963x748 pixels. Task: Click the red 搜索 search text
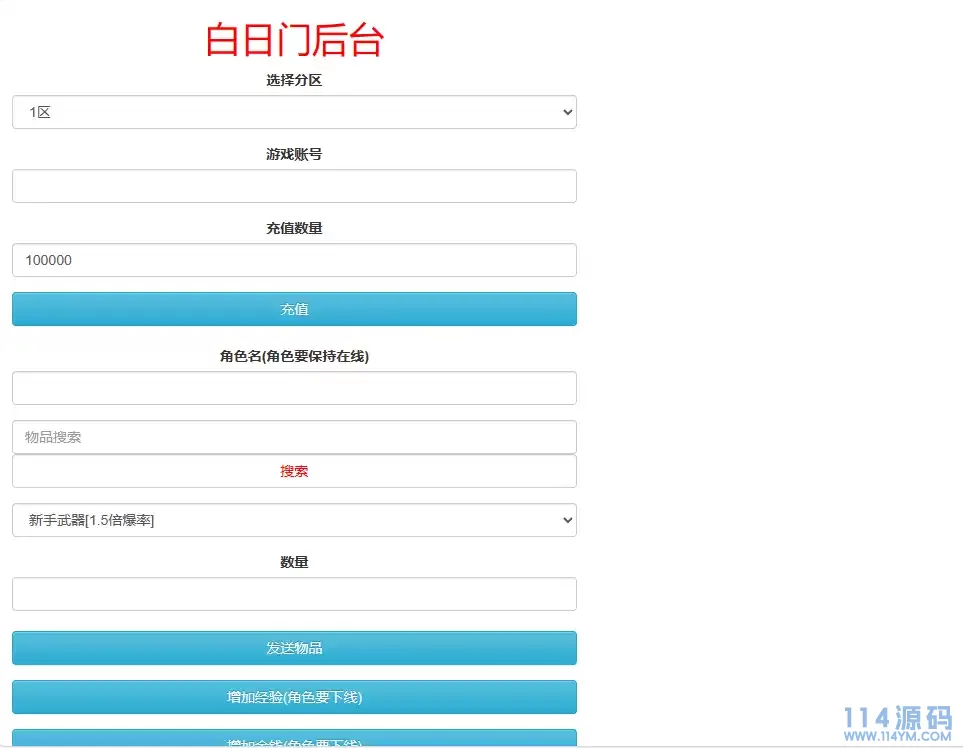click(x=293, y=470)
